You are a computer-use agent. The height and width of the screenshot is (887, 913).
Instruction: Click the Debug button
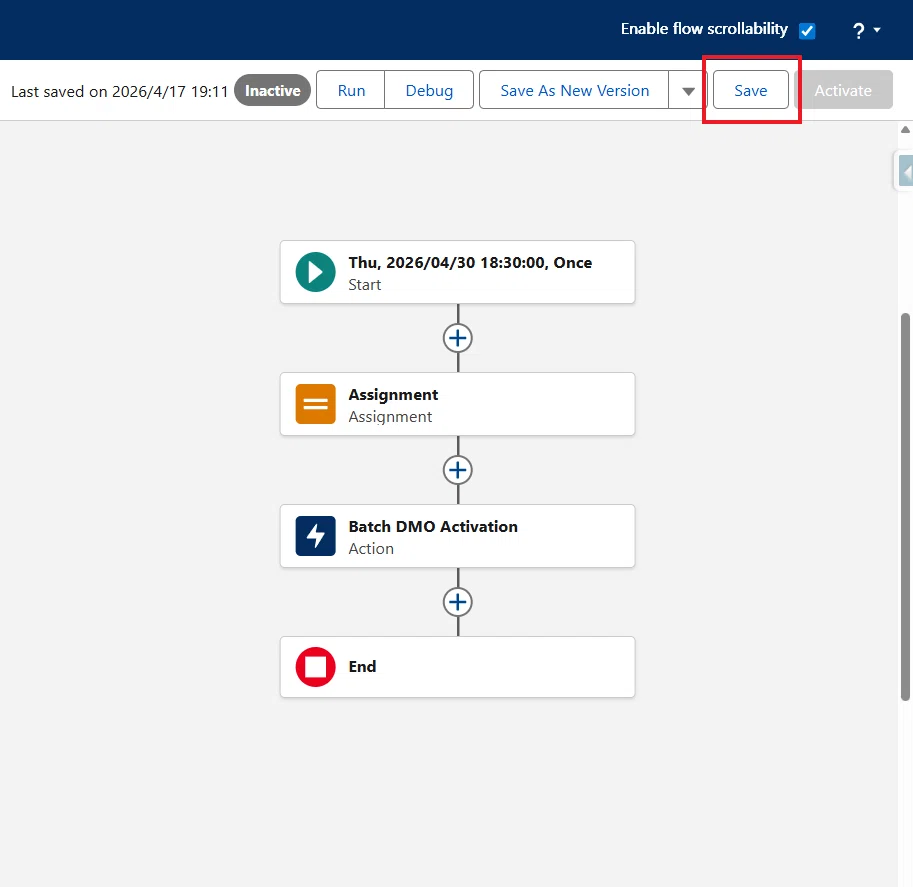[429, 90]
